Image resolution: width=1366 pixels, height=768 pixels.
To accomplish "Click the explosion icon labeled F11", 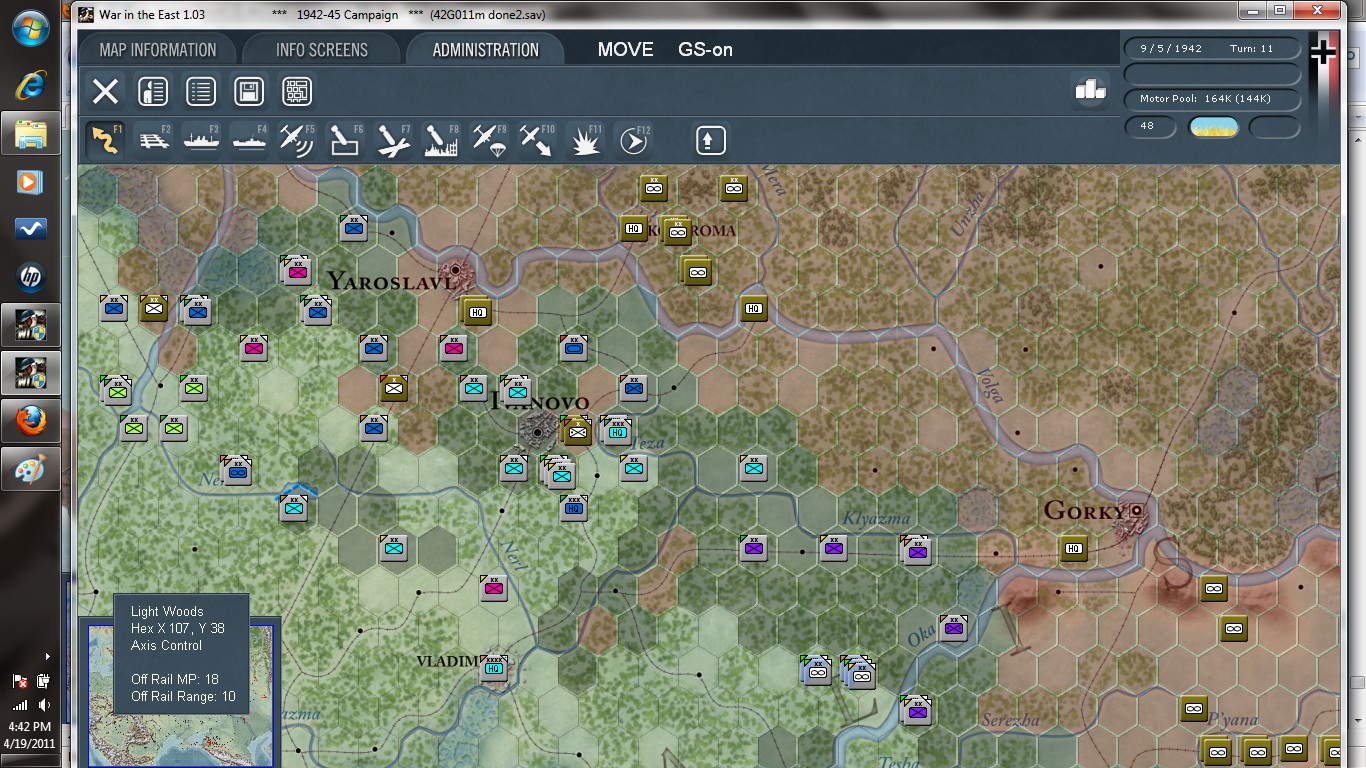I will click(585, 140).
